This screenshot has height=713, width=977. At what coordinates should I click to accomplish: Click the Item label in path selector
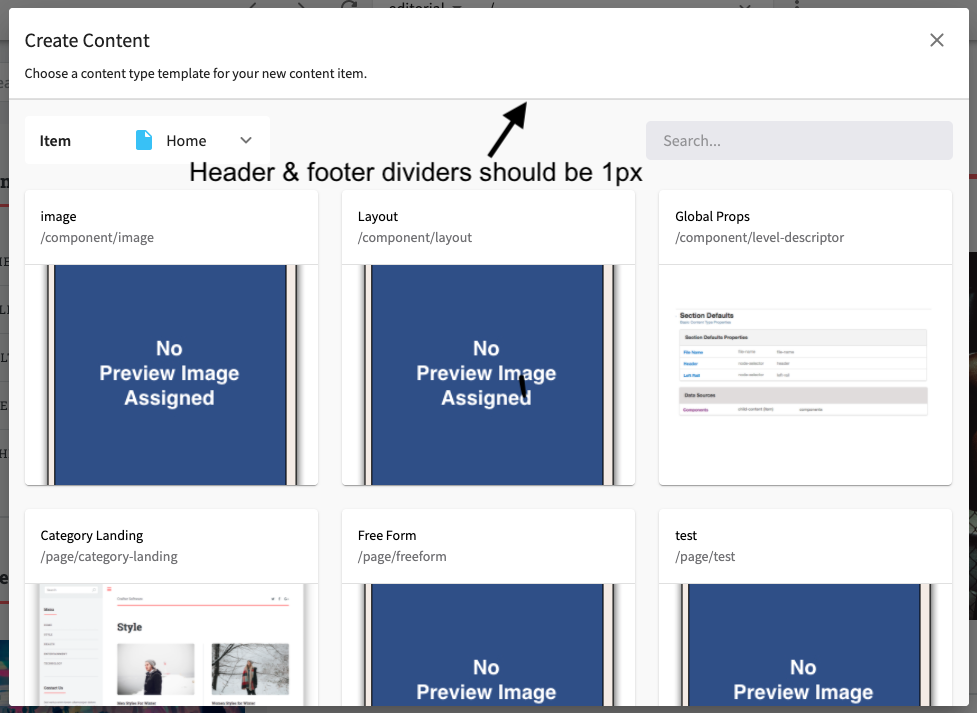point(55,141)
